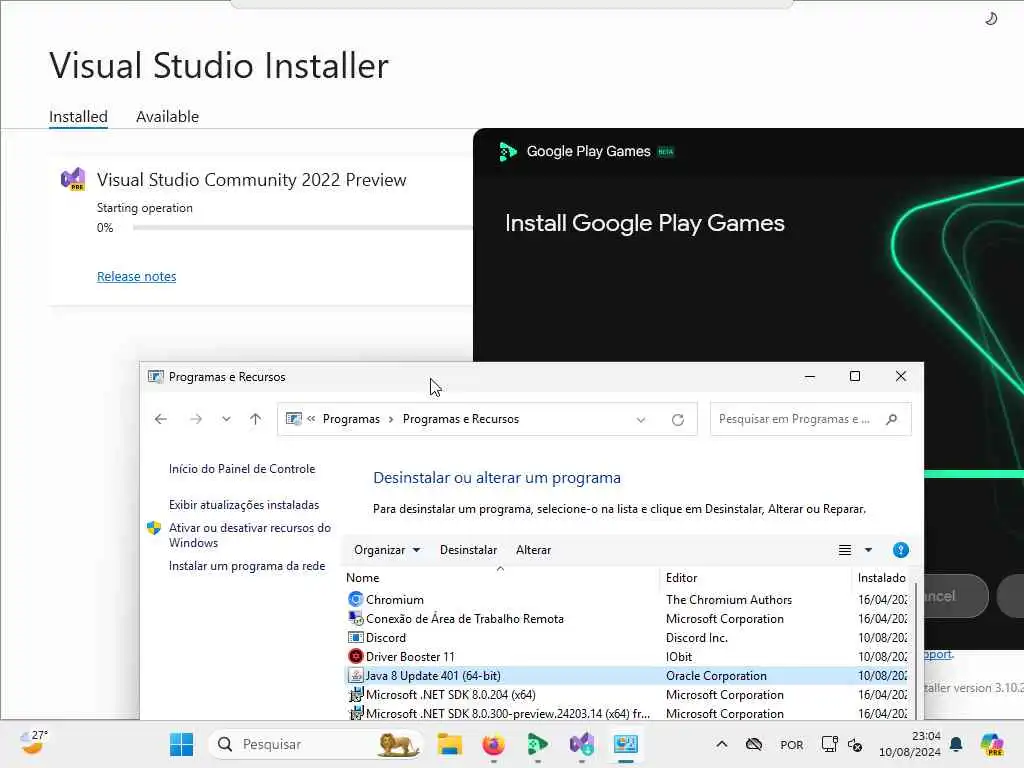The height and width of the screenshot is (768, 1024).
Task: Click the taskbar Pesquisar search box
Action: click(x=315, y=744)
